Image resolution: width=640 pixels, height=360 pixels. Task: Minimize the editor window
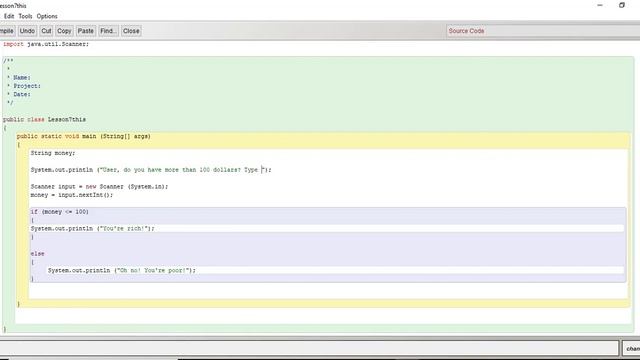(600, 5)
